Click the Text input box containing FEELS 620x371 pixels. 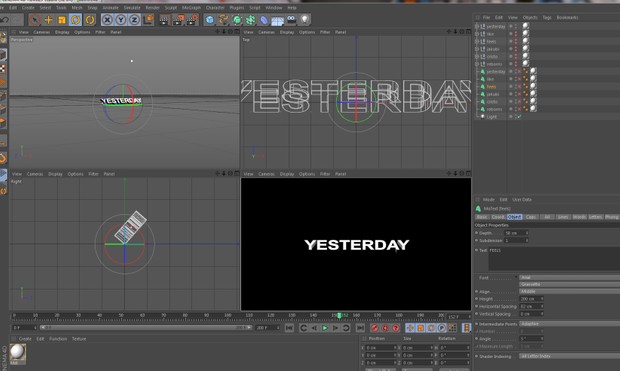[x=554, y=259]
